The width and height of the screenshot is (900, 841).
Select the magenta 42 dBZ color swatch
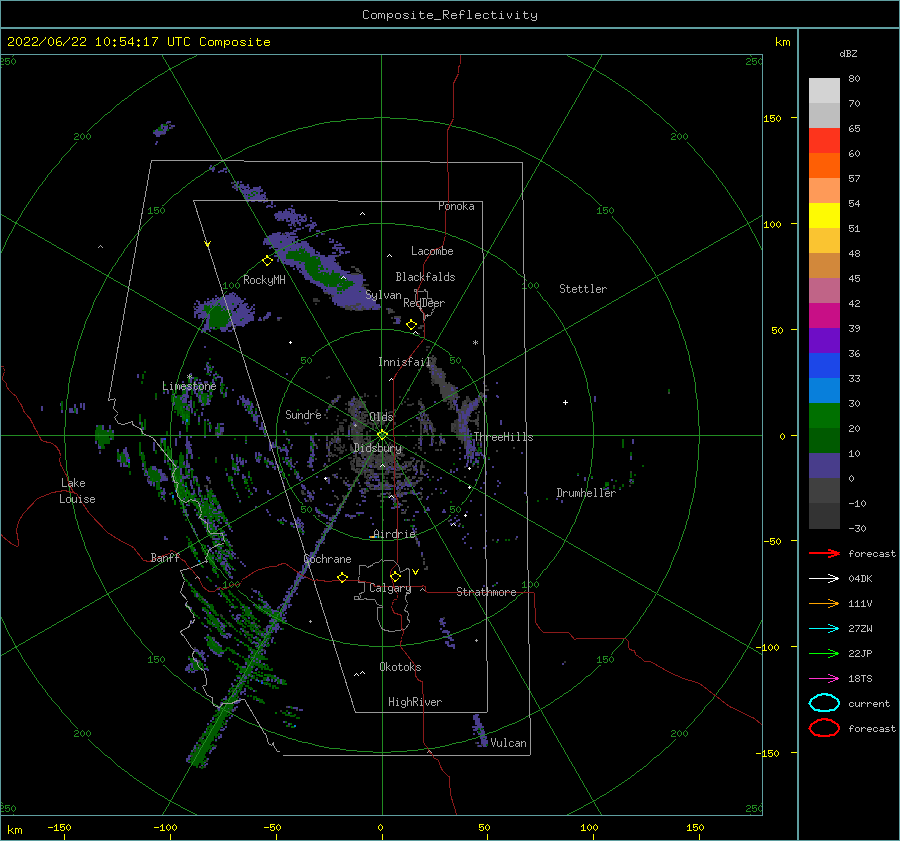[824, 290]
